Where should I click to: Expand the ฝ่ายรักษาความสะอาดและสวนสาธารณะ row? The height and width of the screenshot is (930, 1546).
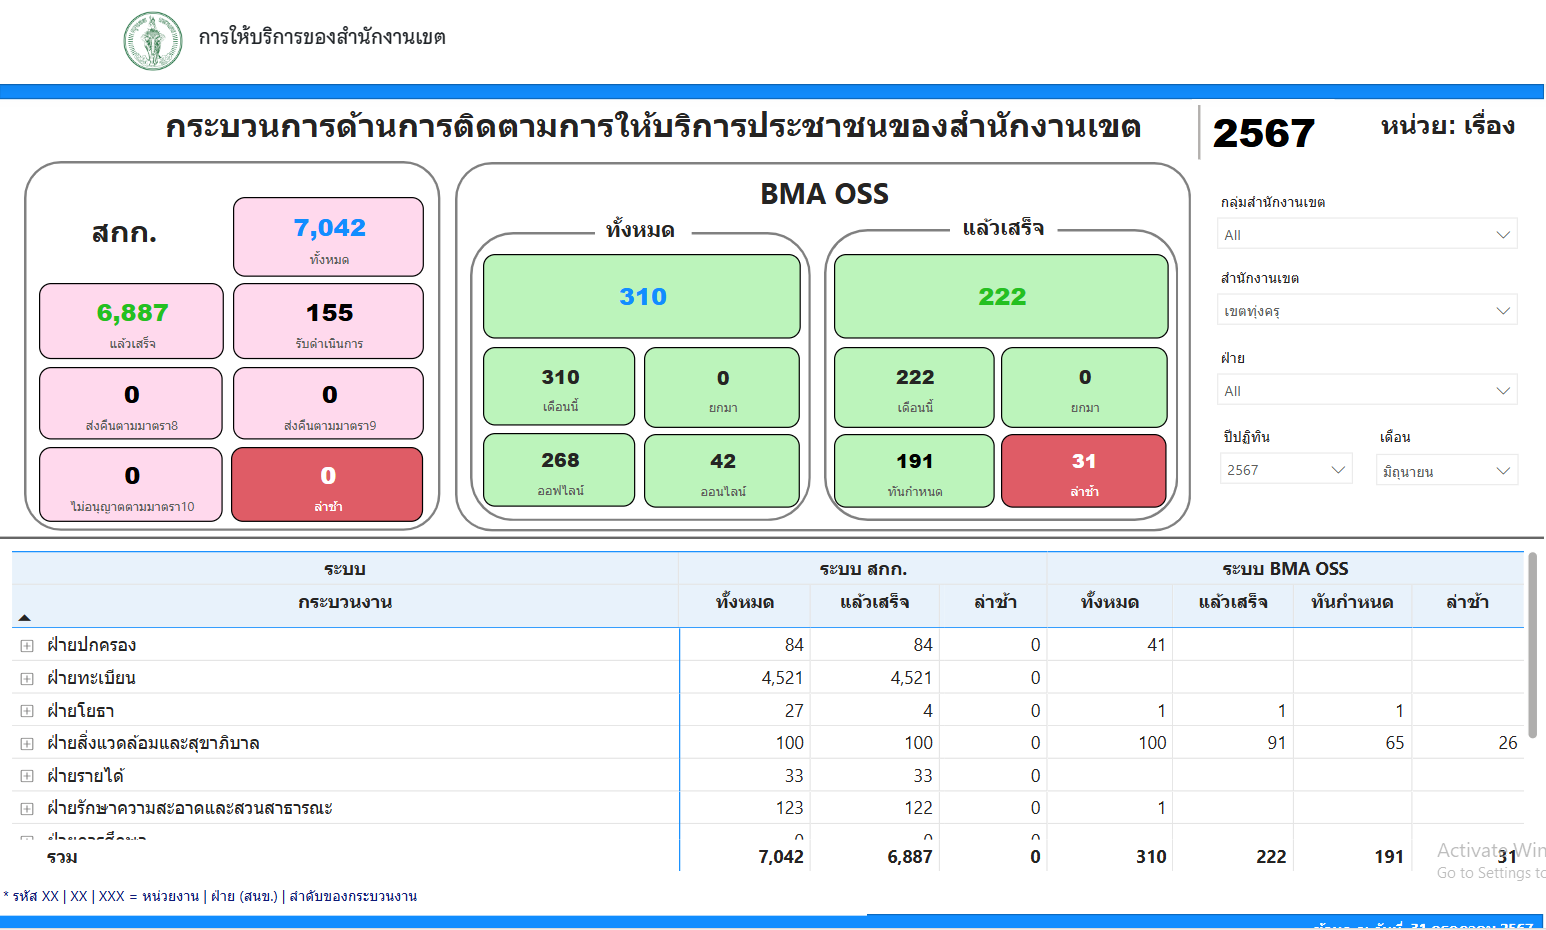tap(27, 809)
